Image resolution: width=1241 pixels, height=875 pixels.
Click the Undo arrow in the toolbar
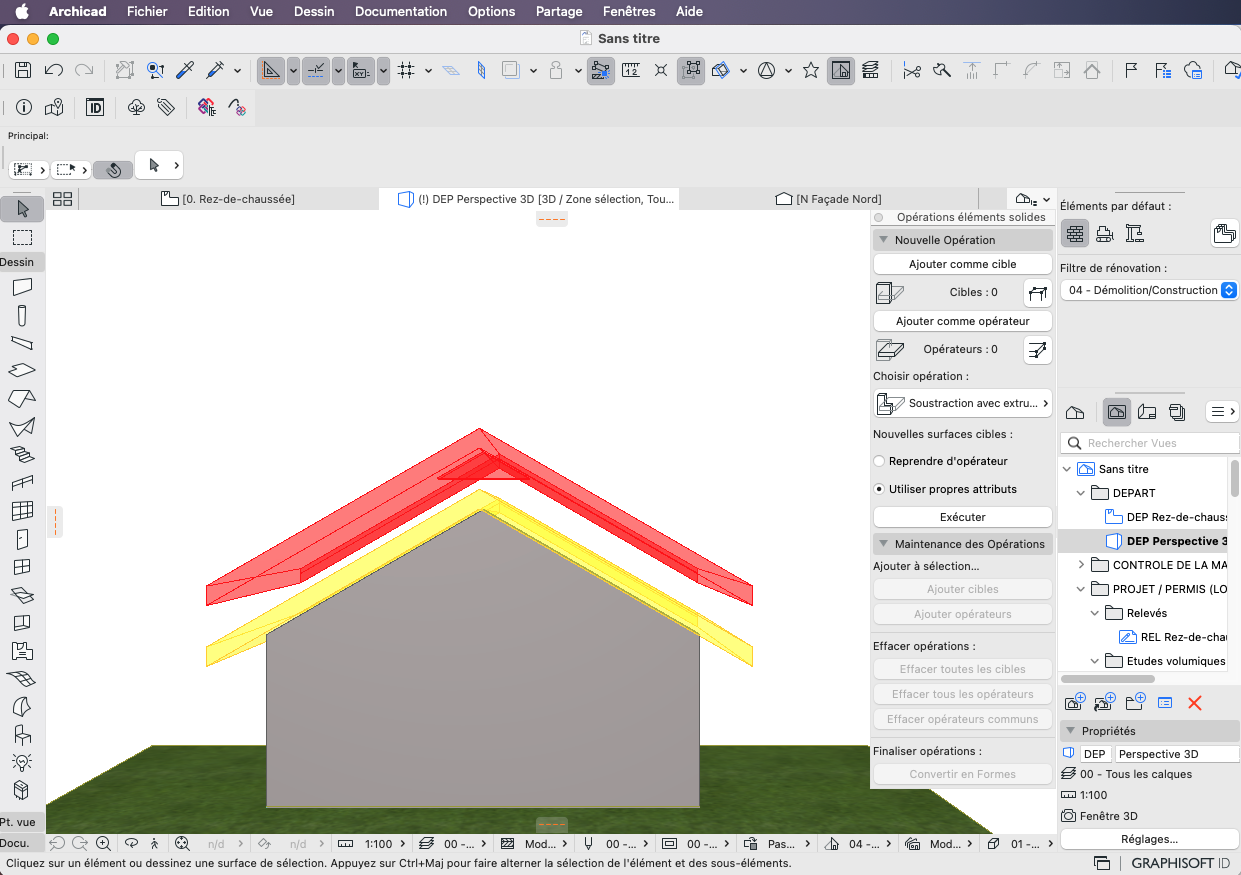coord(54,70)
